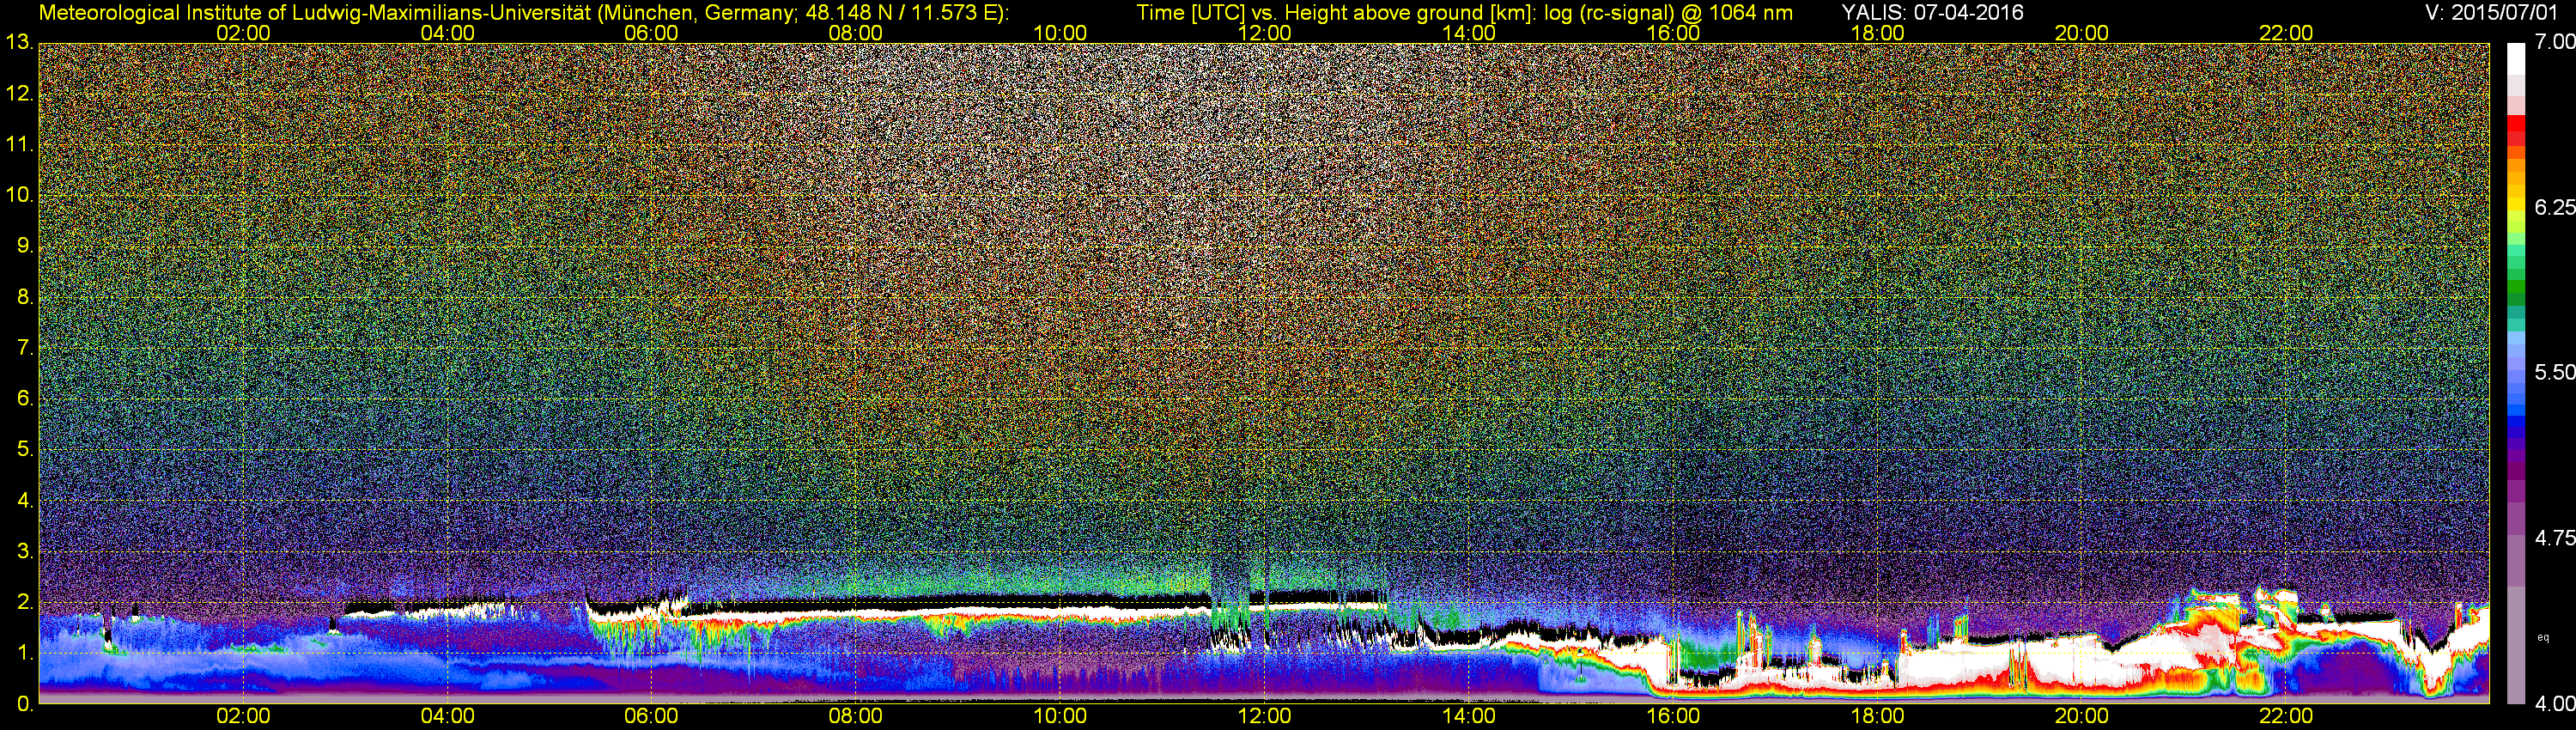Click the 7.00 value on the color scale
2576x730 pixels.
click(2555, 42)
